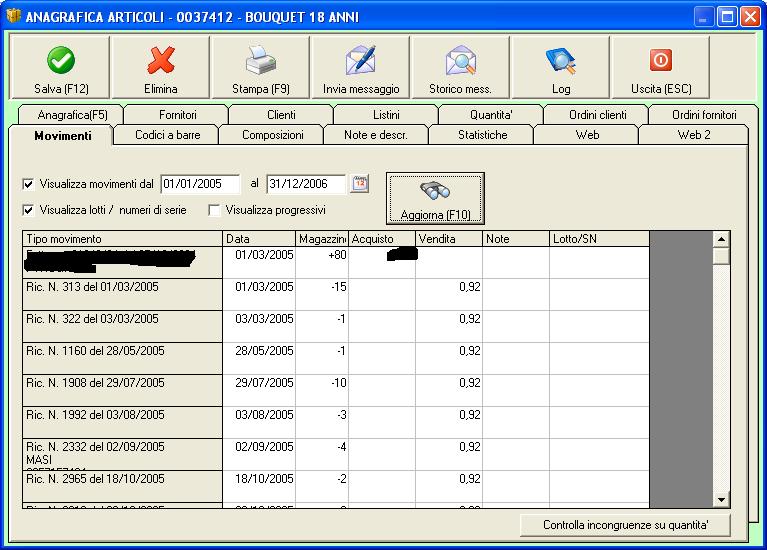Open Invia messaggio envelope icon
This screenshot has width=767, height=550.
[360, 61]
